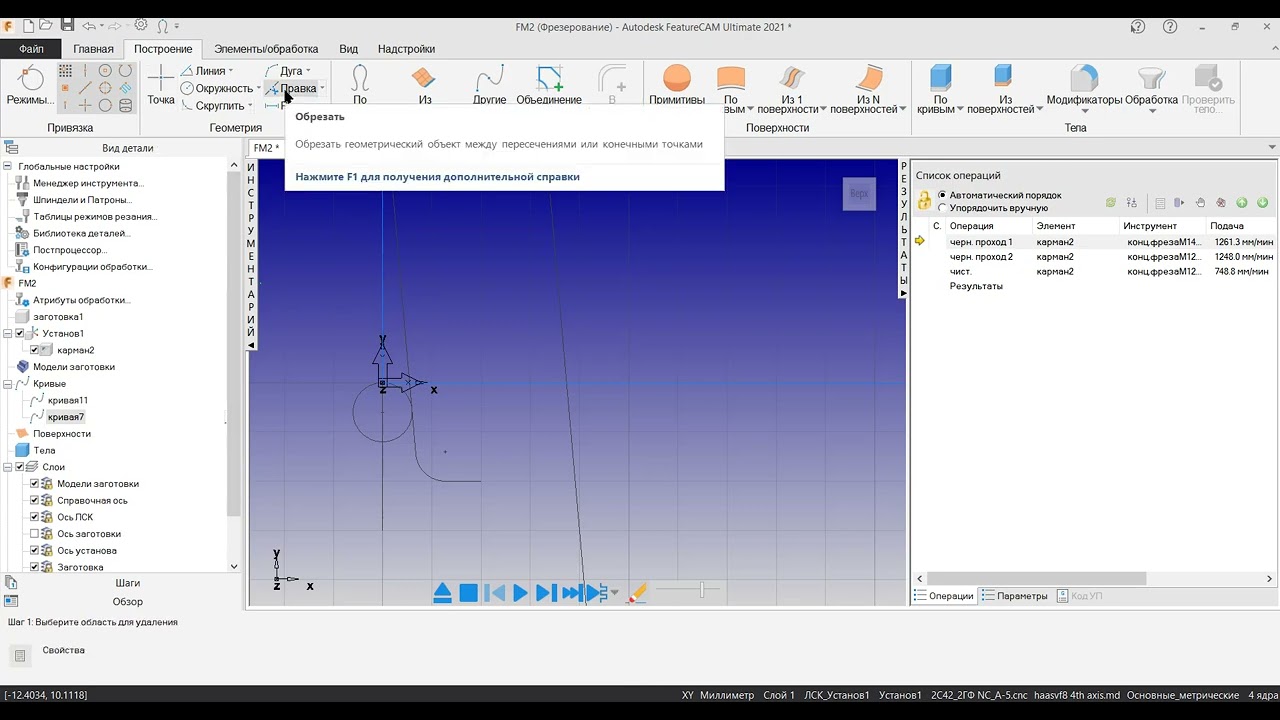The height and width of the screenshot is (720, 1280).
Task: Click the По кривым solids icon
Action: coord(940,77)
